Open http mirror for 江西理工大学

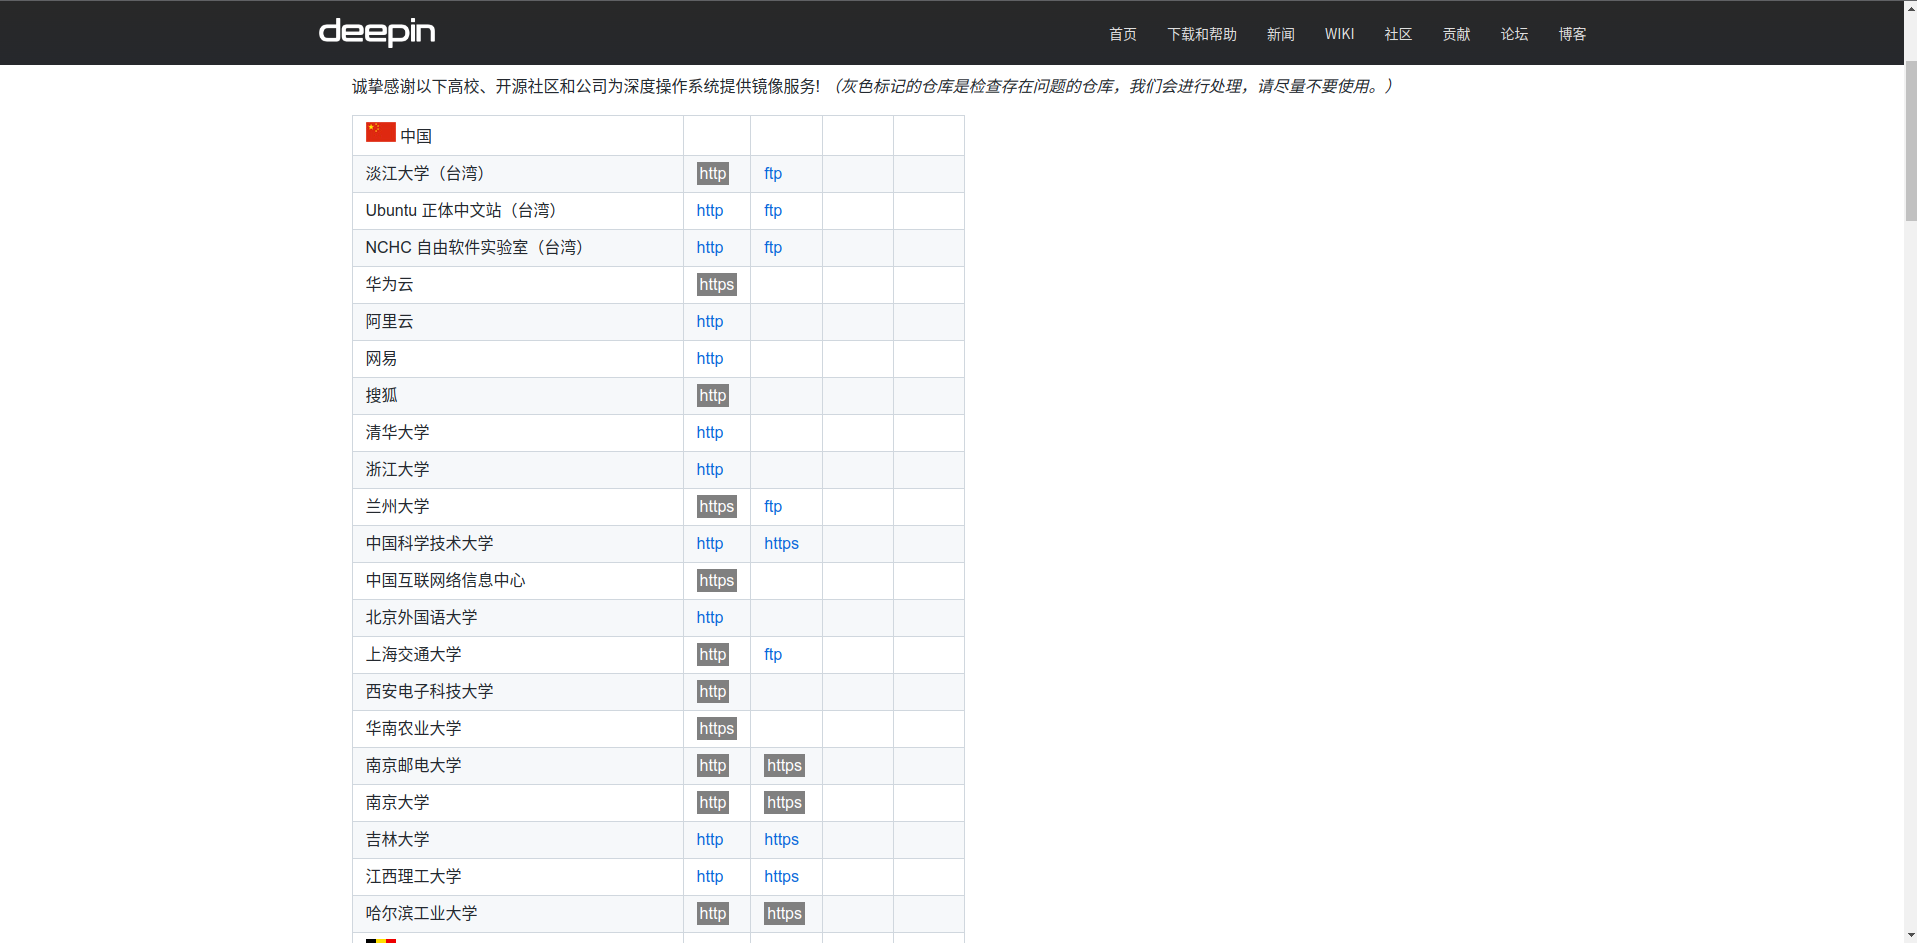[x=710, y=877]
